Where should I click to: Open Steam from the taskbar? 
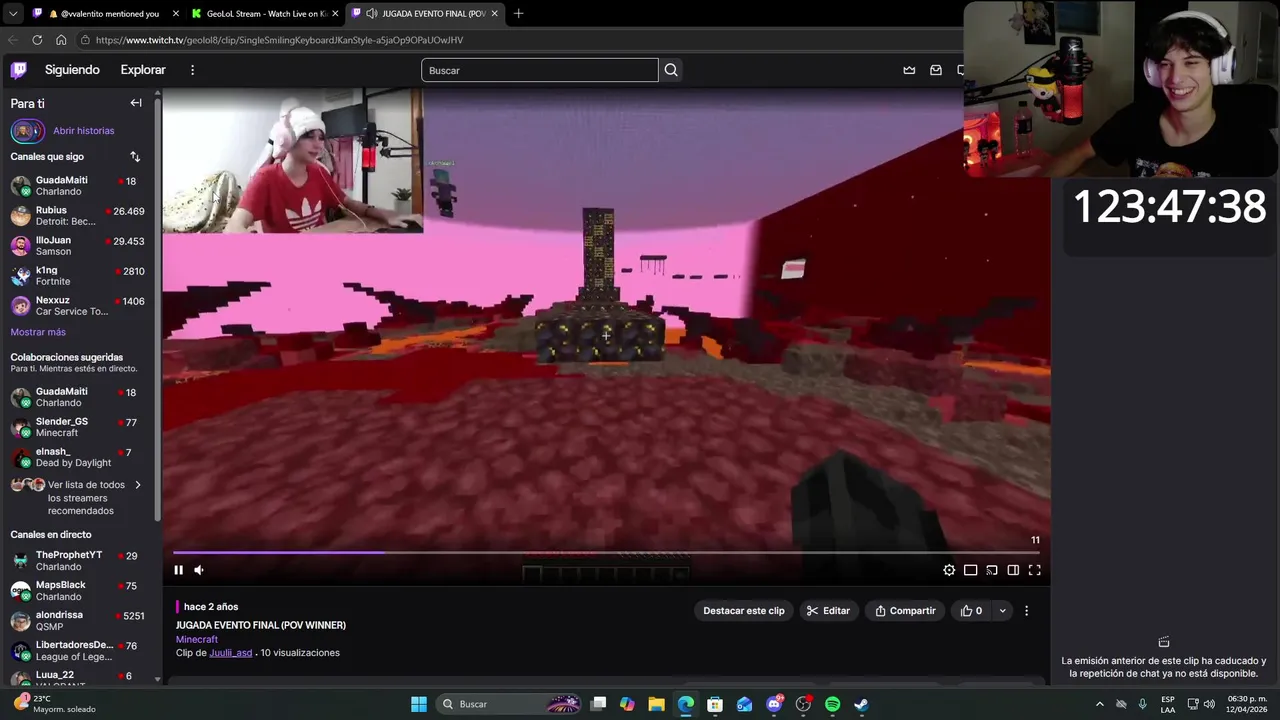(x=861, y=704)
